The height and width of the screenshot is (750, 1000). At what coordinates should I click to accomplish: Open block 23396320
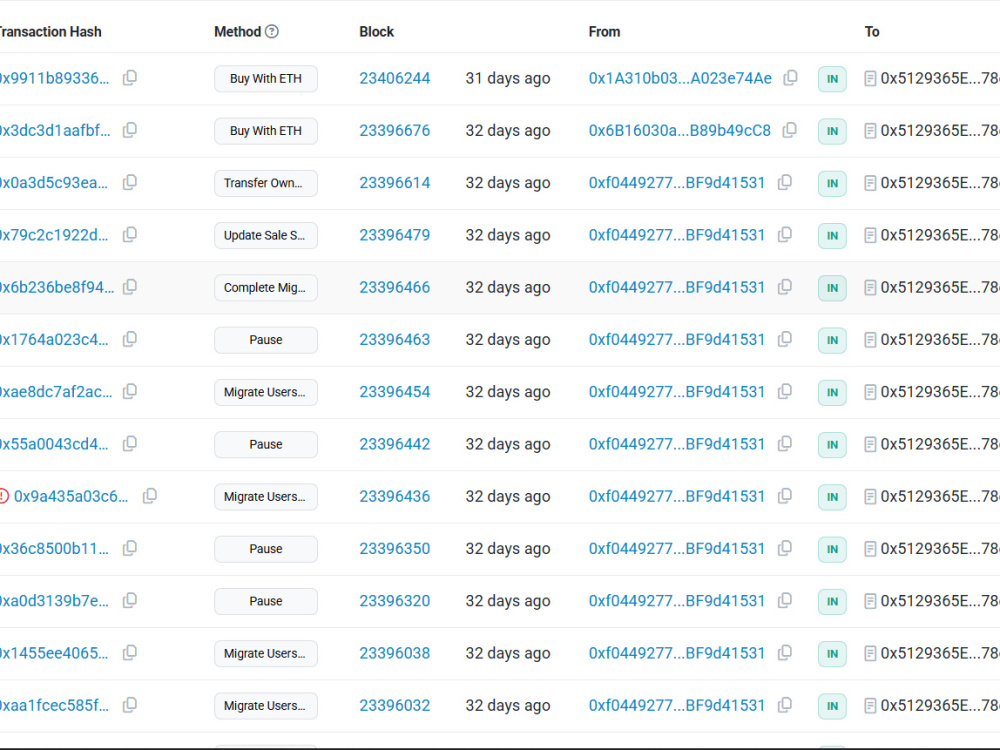[395, 601]
